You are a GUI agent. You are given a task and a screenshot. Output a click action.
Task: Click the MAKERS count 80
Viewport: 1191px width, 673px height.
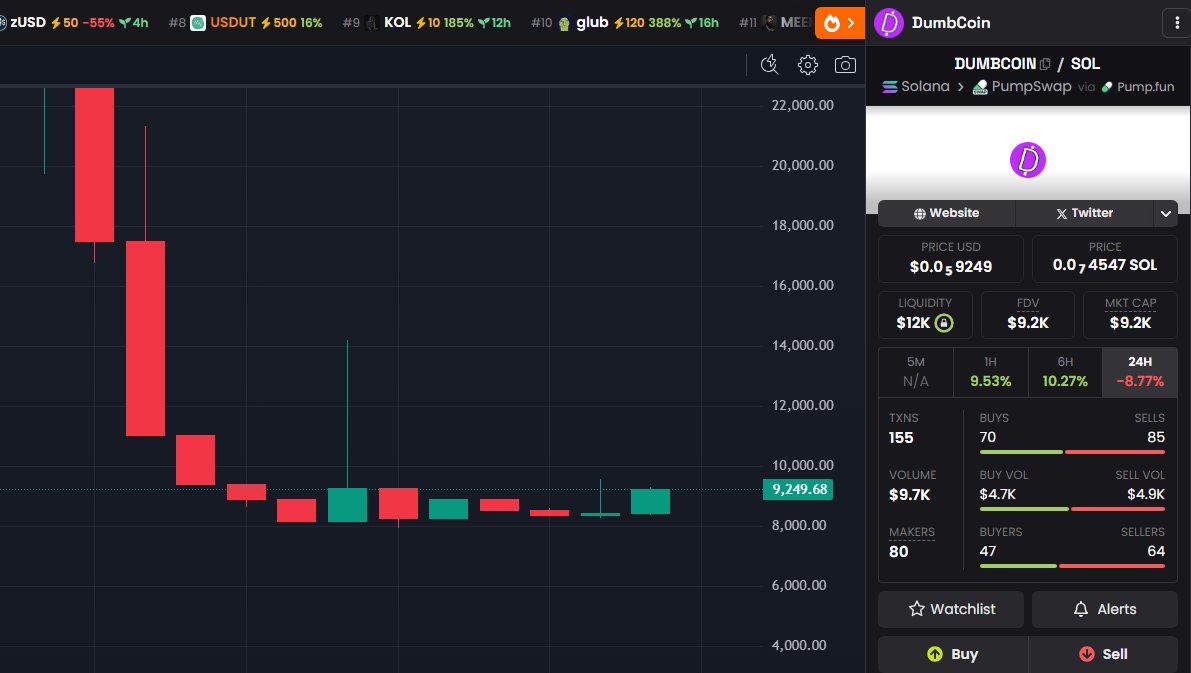pos(899,551)
